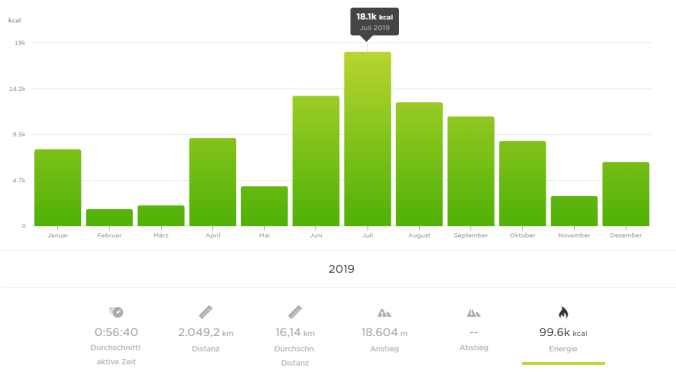The image size is (676, 372).
Task: Select the highlighted Juli bar
Action: click(x=368, y=139)
